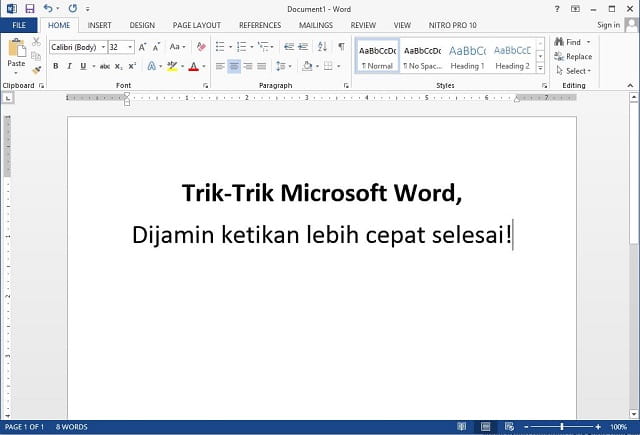Image resolution: width=640 pixels, height=435 pixels.
Task: Apply numbered list
Action: pyautogui.click(x=242, y=47)
